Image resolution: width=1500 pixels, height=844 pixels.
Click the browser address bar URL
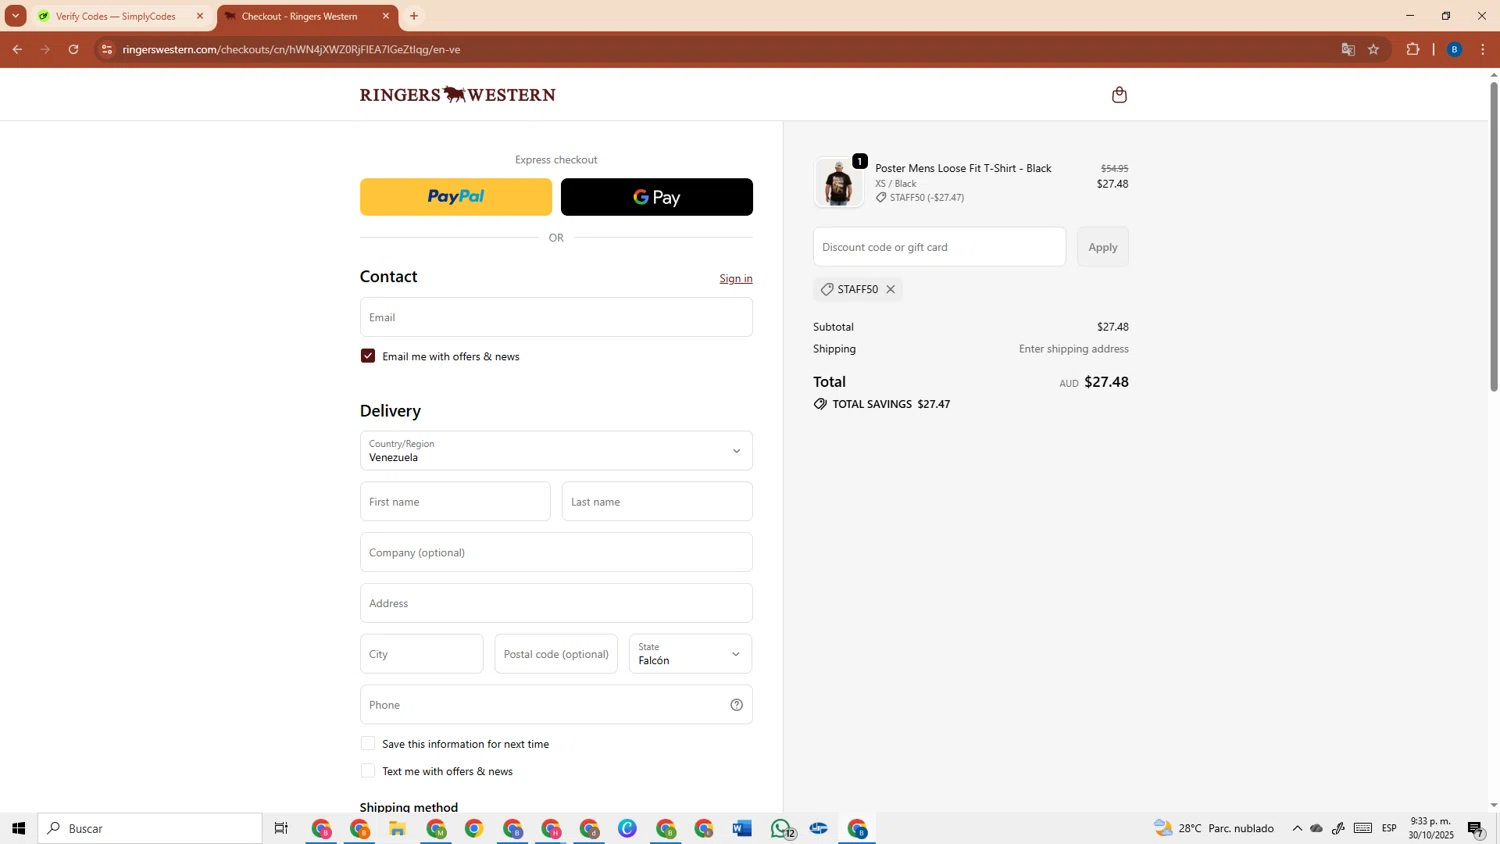(291, 49)
